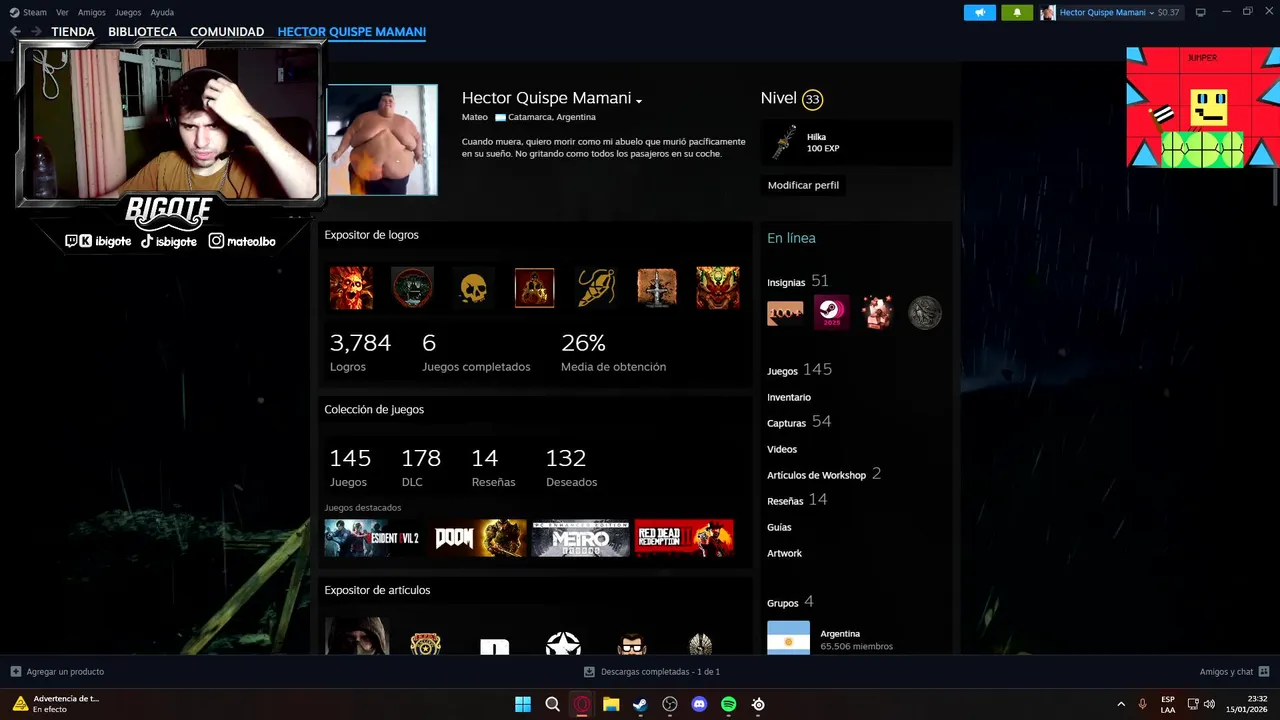Open the Capturas 54 link
This screenshot has height=720, width=1280.
point(799,422)
